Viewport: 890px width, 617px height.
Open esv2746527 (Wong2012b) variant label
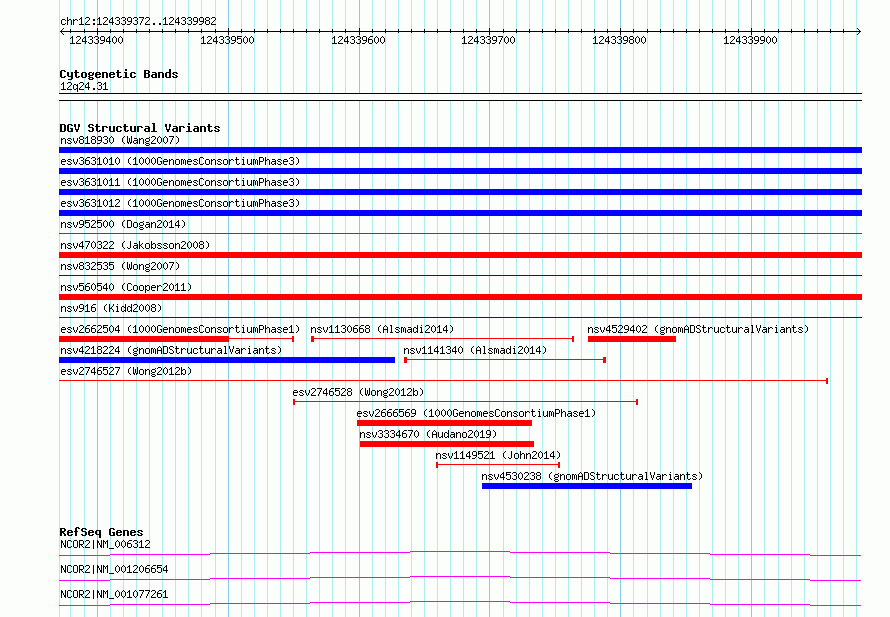click(126, 371)
